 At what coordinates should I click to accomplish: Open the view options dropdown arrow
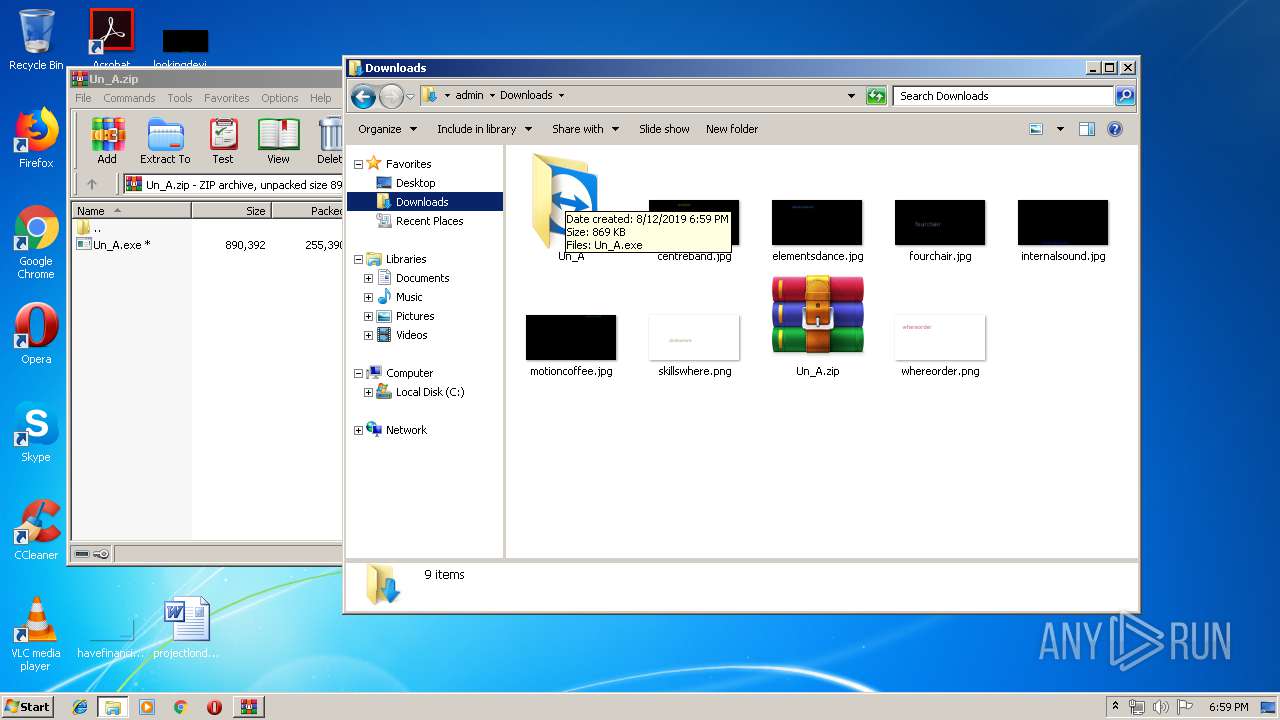coord(1060,129)
